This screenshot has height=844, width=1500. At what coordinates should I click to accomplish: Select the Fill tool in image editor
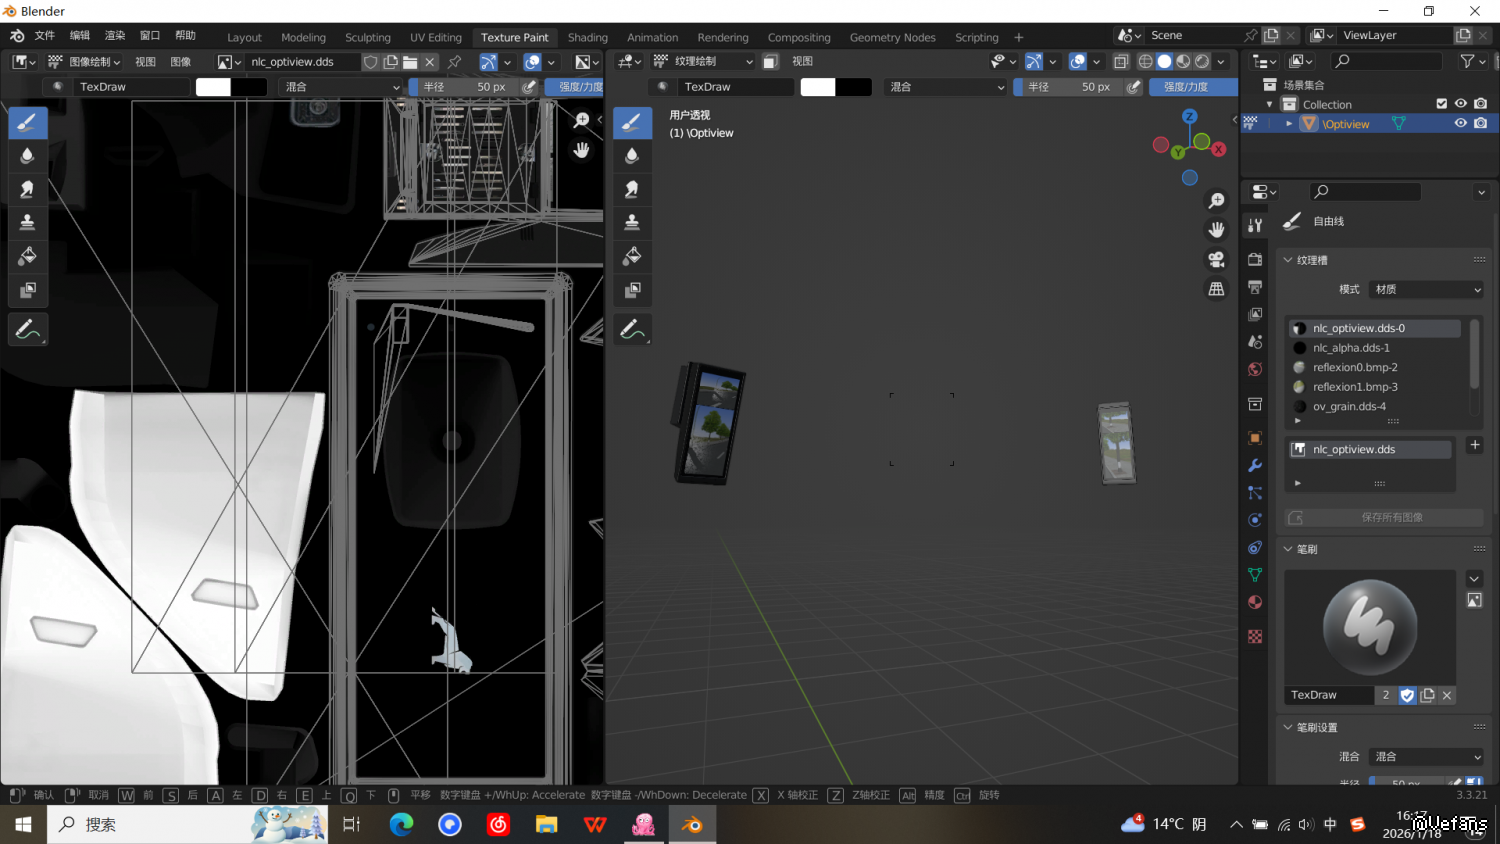pos(27,256)
